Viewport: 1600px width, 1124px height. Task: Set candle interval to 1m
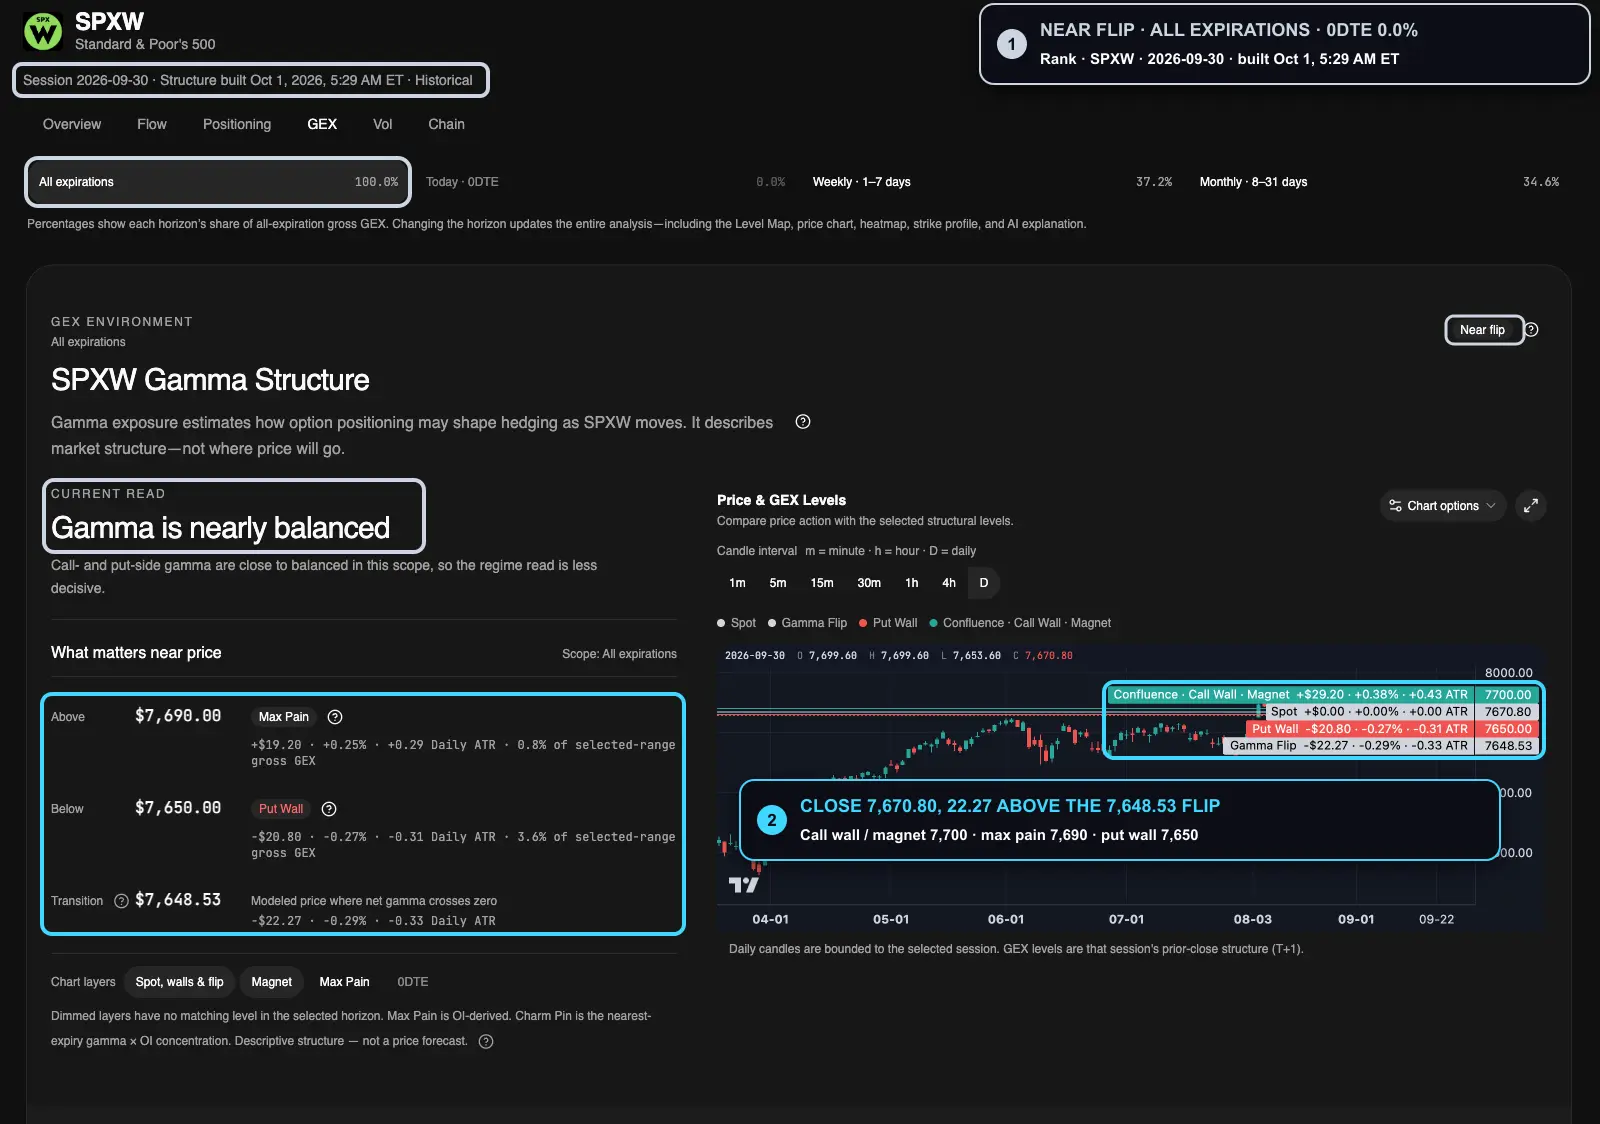737,583
